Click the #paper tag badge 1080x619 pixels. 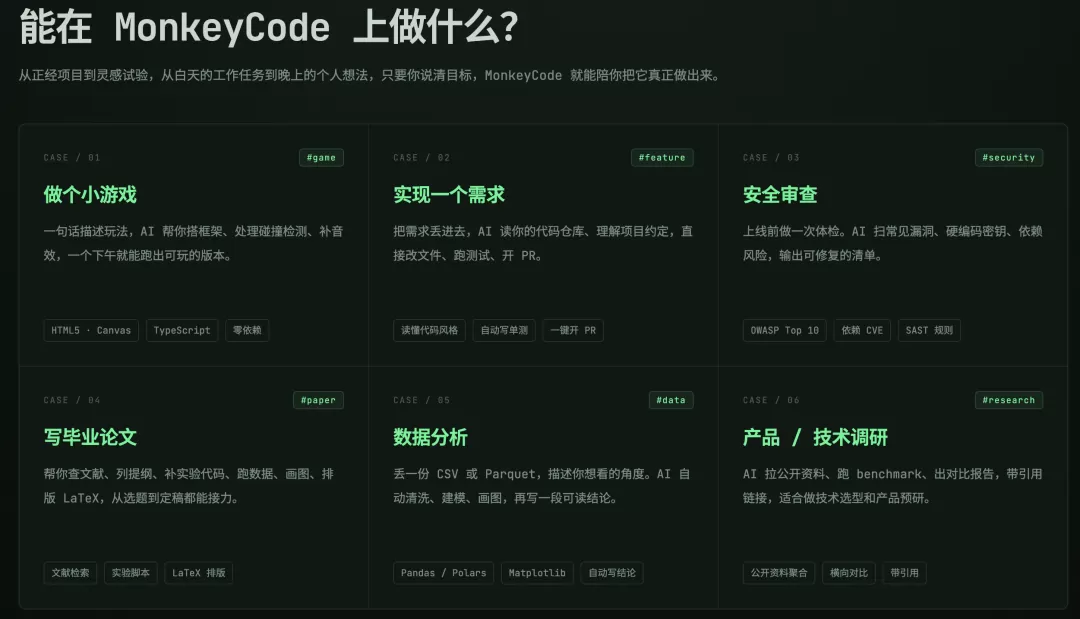tap(318, 400)
